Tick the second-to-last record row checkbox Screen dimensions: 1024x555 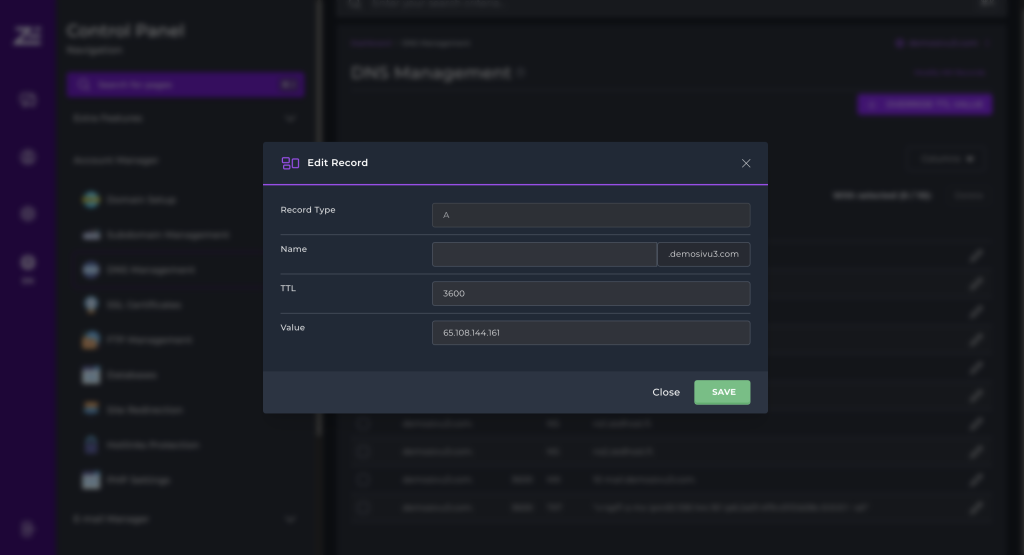tap(363, 480)
